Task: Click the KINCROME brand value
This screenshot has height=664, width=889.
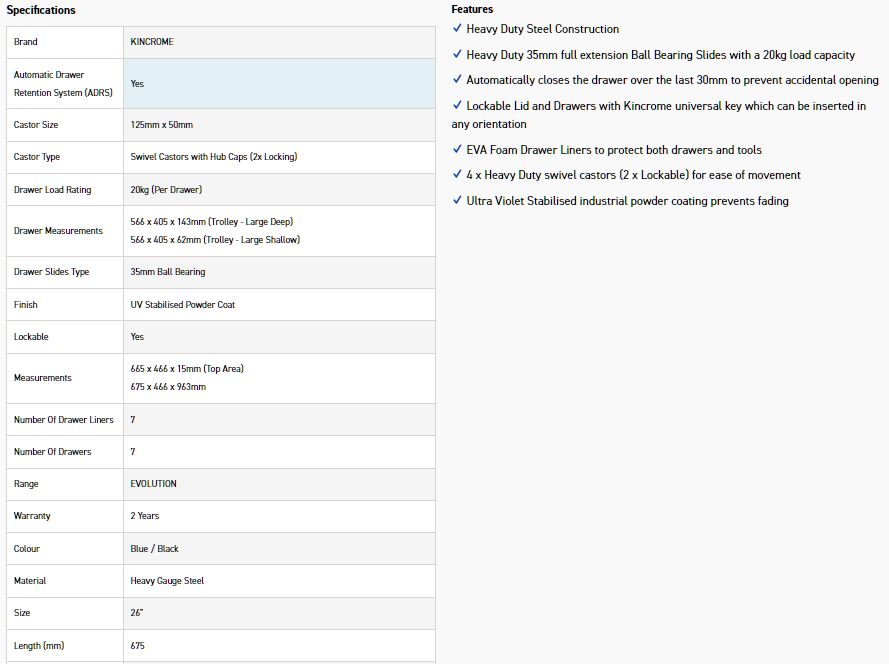Action: tap(152, 42)
